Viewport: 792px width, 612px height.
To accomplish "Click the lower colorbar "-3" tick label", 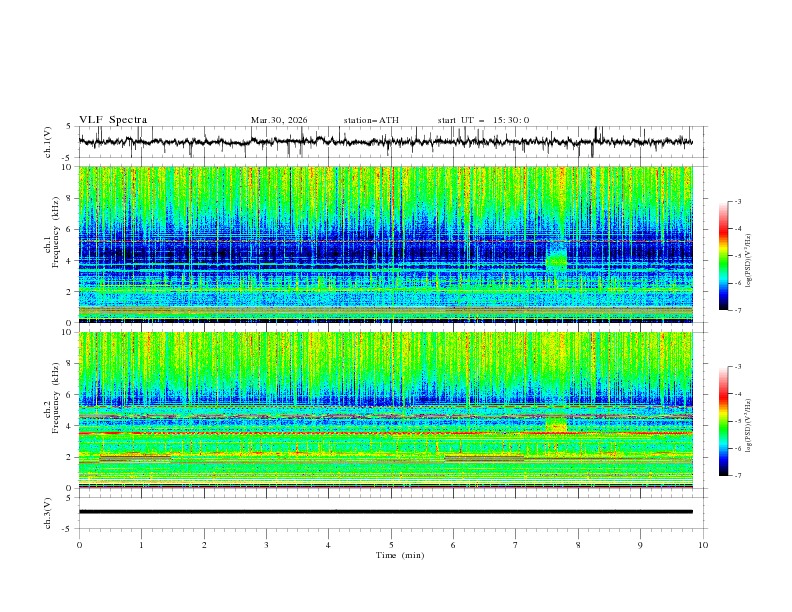I will [737, 367].
